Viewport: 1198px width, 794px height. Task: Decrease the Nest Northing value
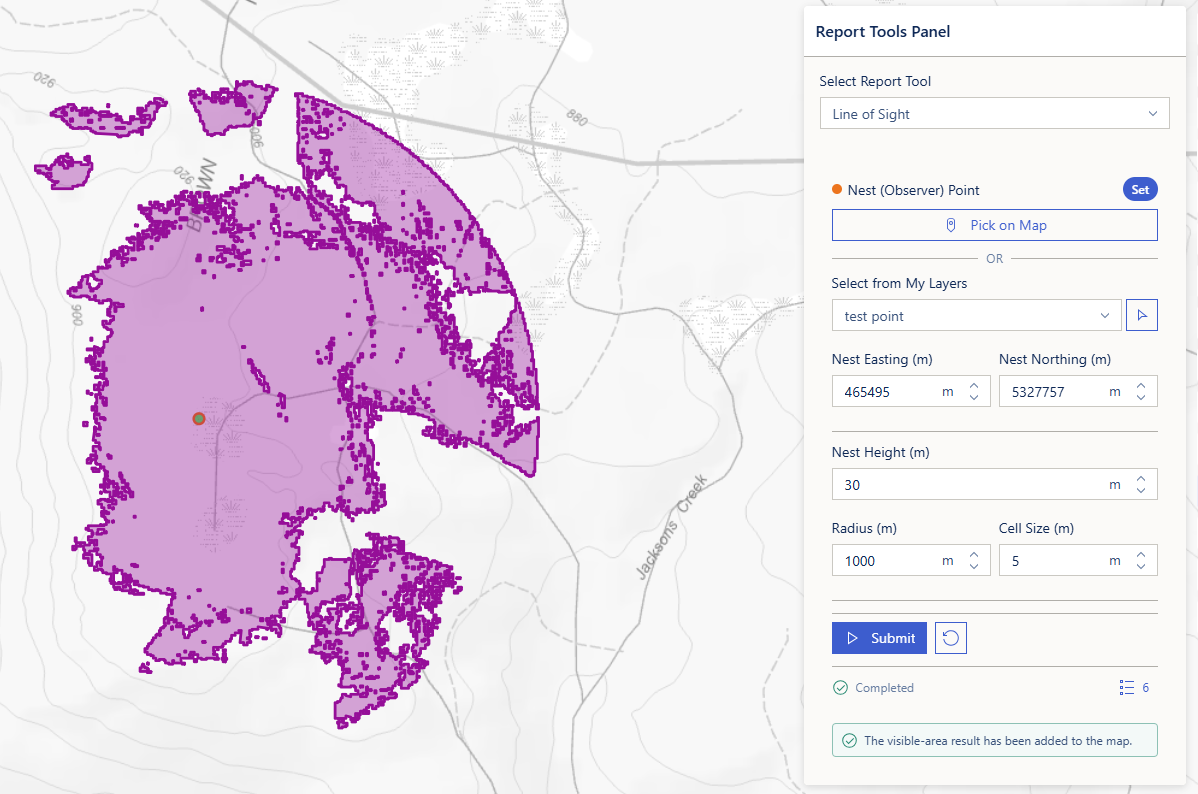(x=1141, y=397)
